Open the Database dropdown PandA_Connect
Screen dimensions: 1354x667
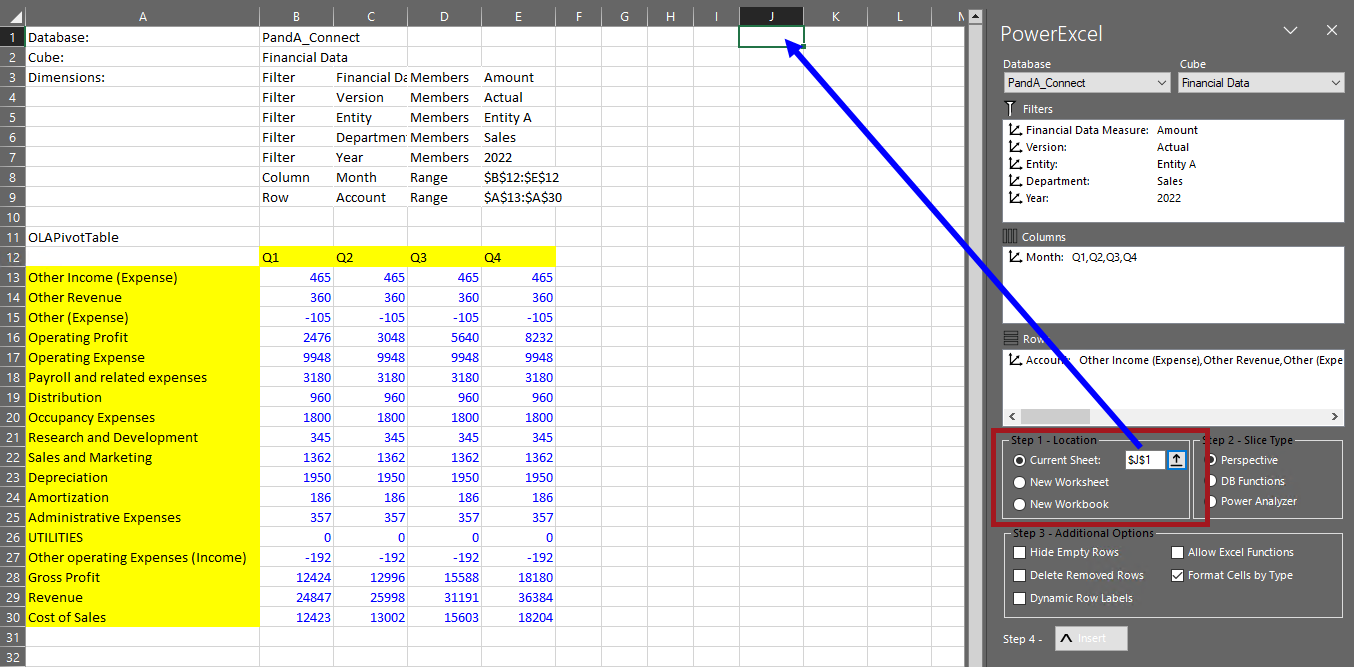point(1087,83)
